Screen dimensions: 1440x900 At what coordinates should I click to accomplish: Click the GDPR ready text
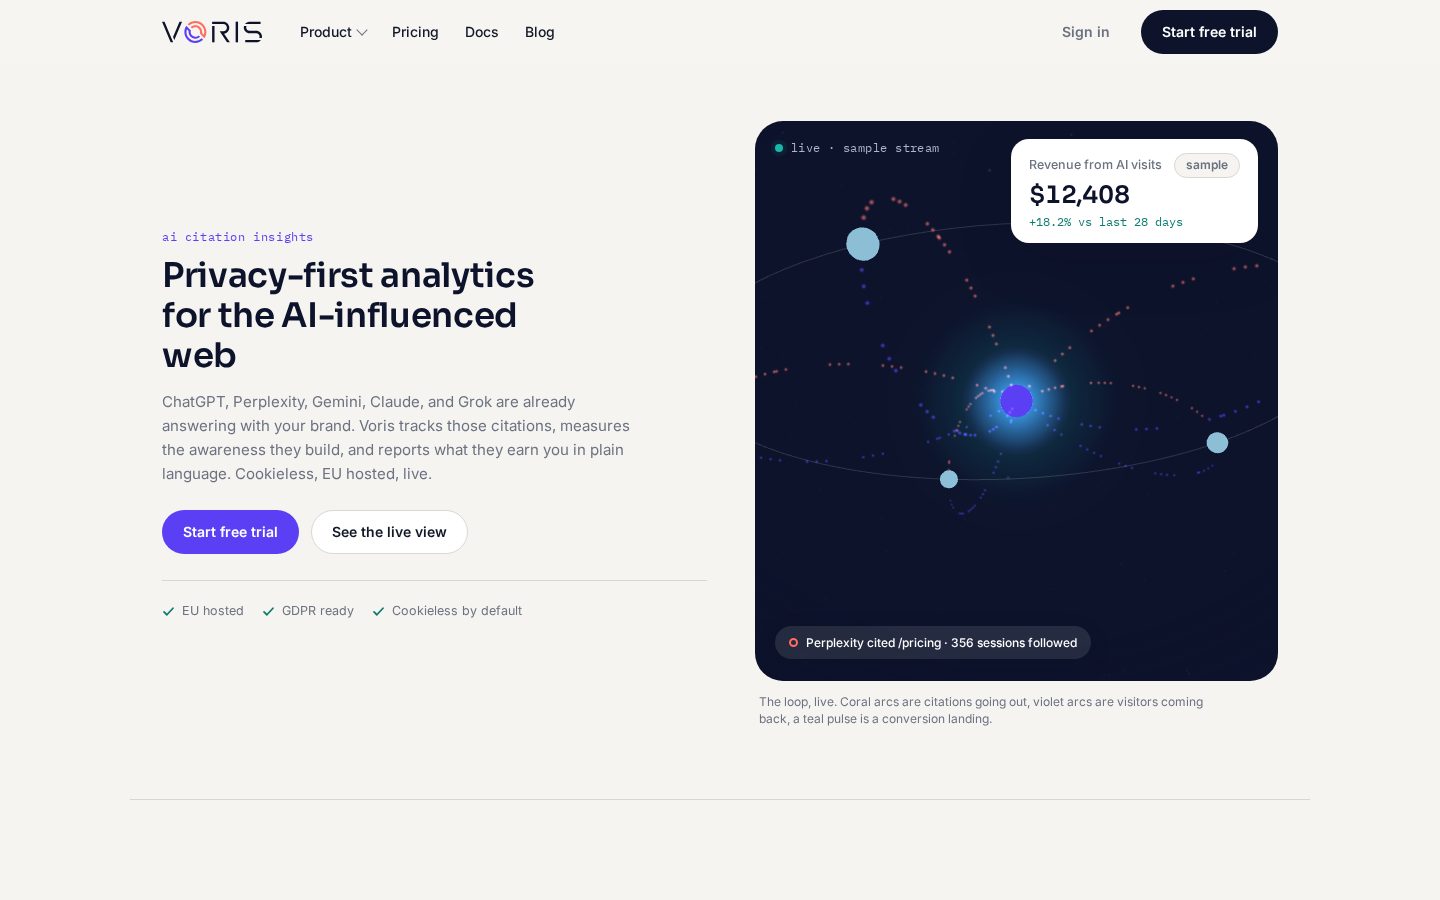pos(318,611)
